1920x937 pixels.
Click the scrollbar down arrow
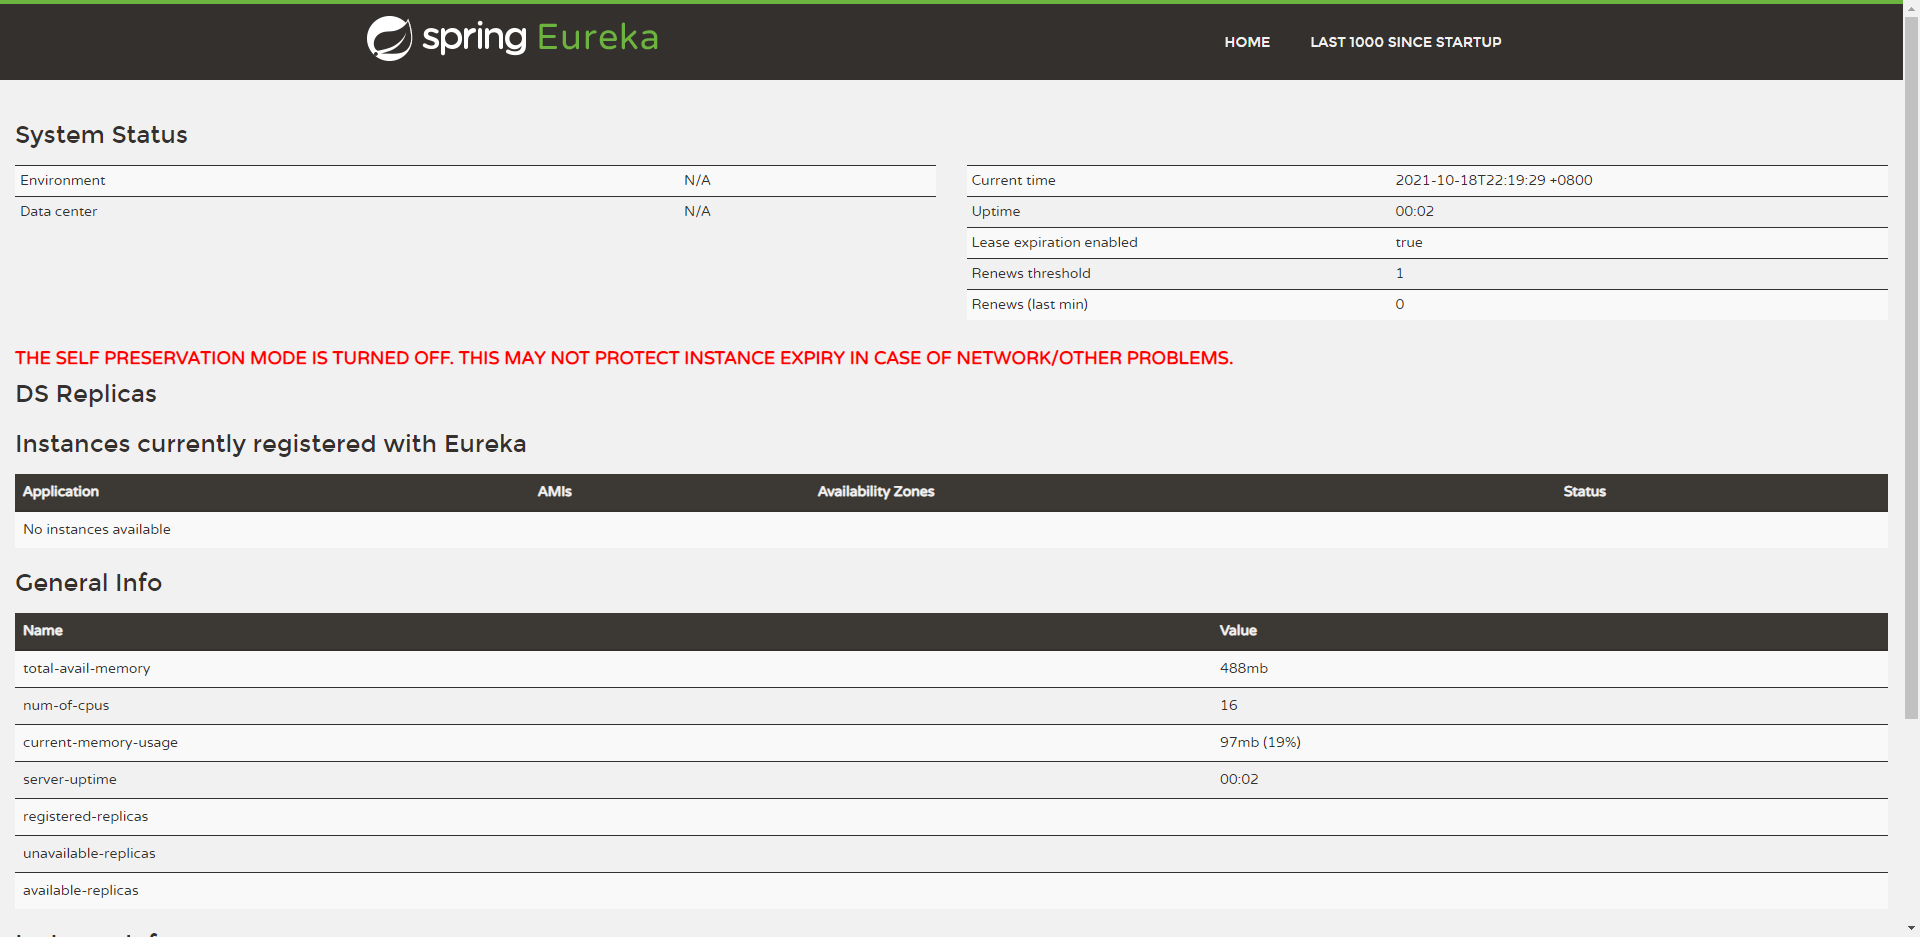pyautogui.click(x=1911, y=929)
